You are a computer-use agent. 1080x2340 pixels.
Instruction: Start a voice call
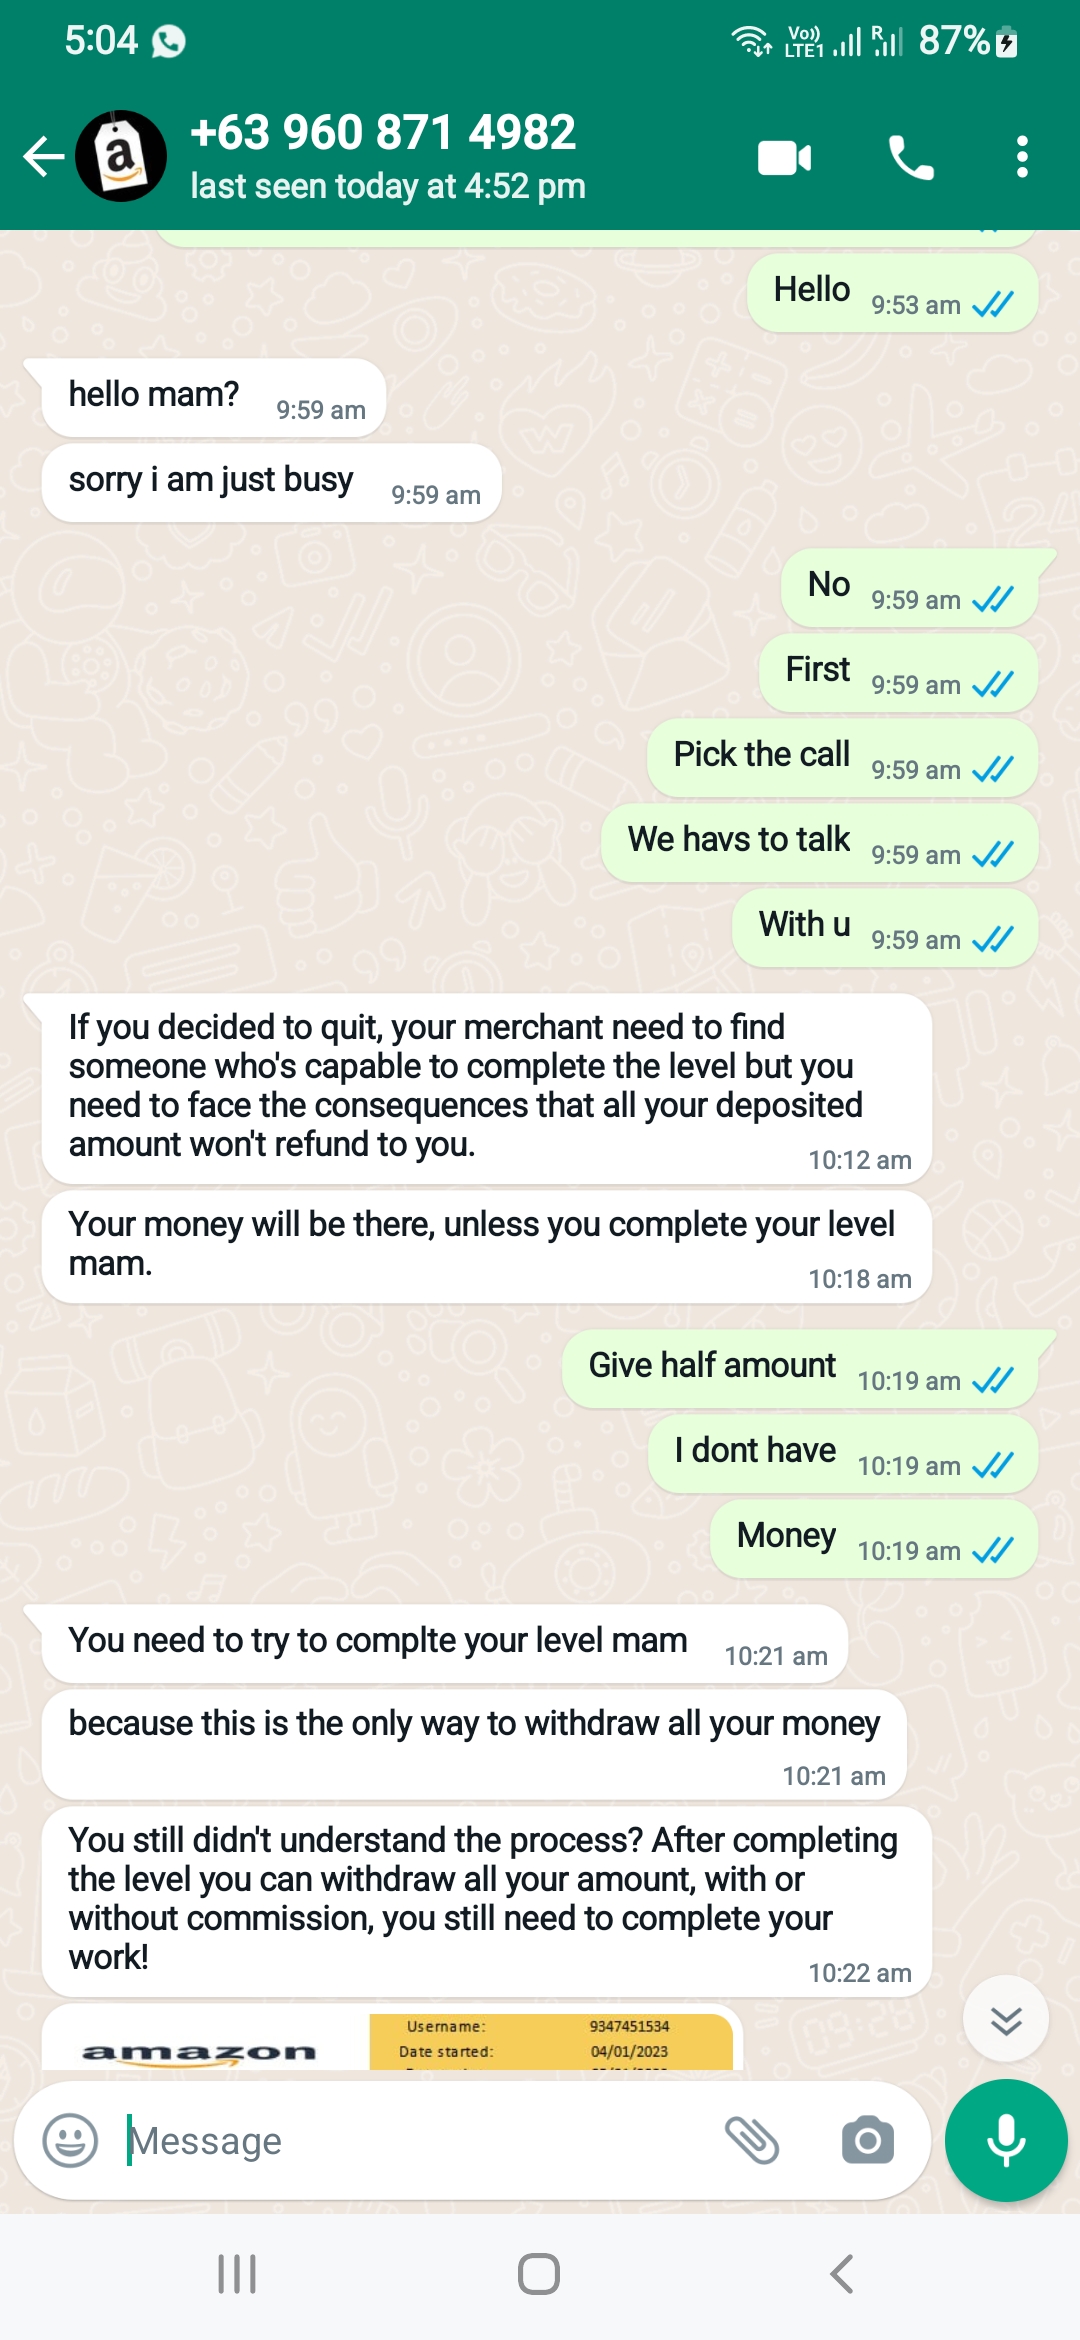coord(910,158)
